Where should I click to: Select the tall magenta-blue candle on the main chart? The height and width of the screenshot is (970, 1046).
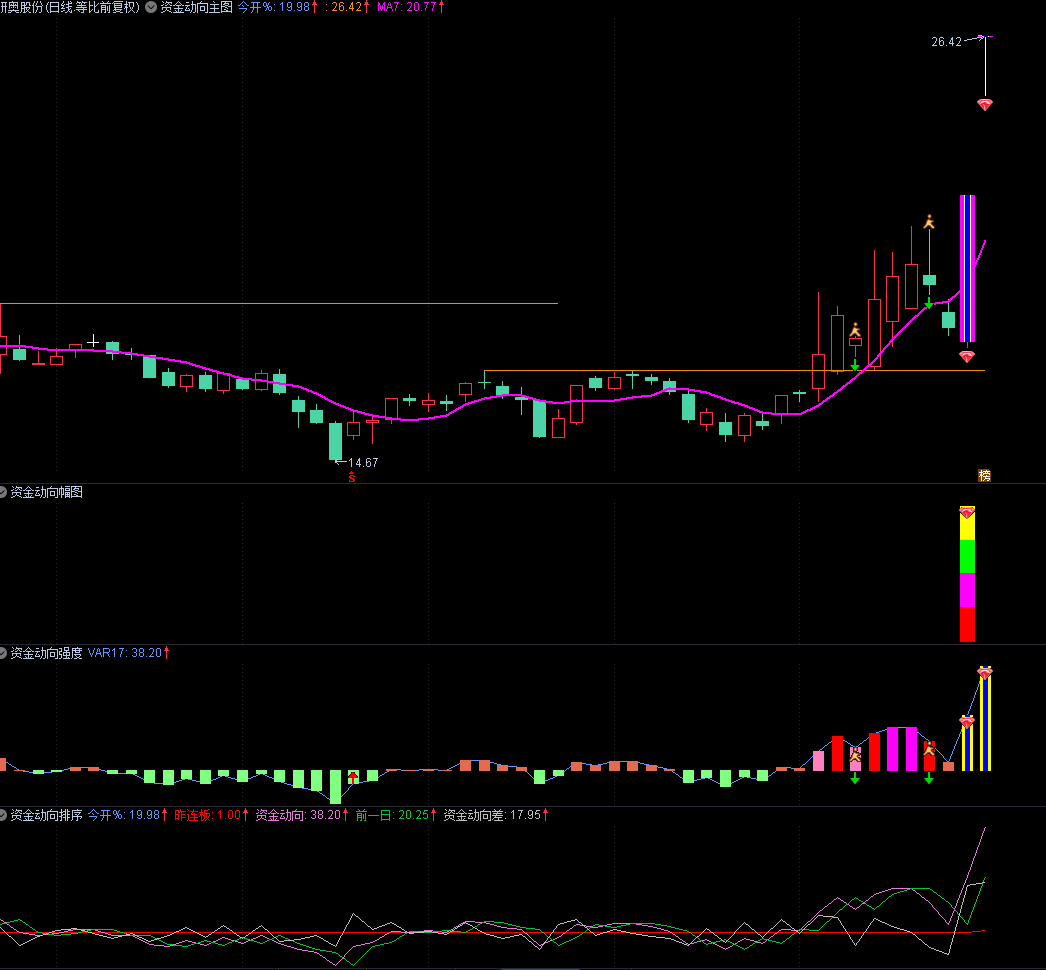click(x=968, y=268)
